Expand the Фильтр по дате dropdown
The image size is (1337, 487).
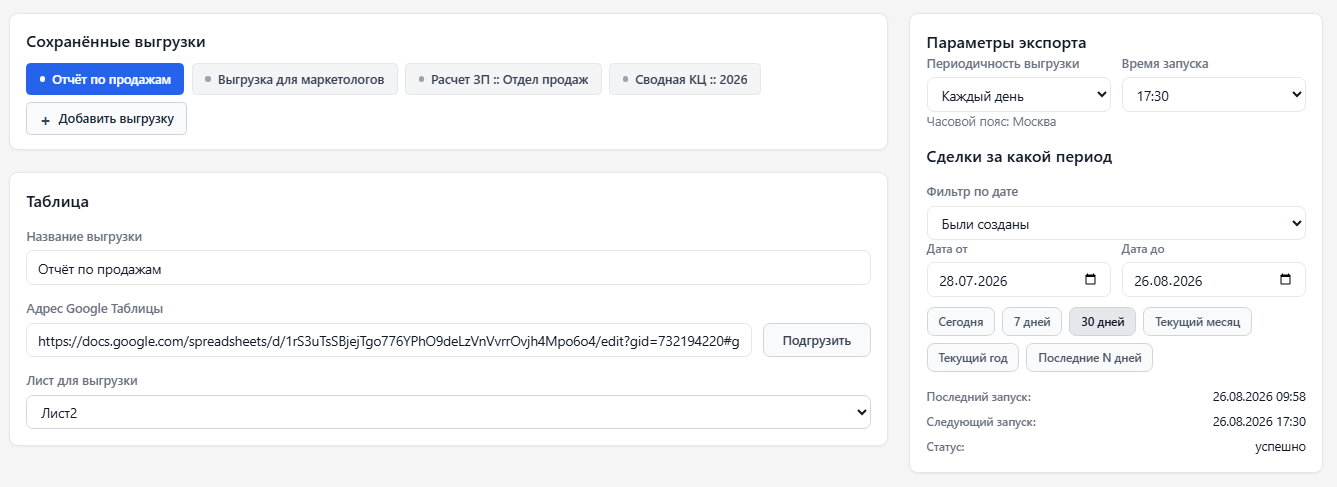[1116, 223]
